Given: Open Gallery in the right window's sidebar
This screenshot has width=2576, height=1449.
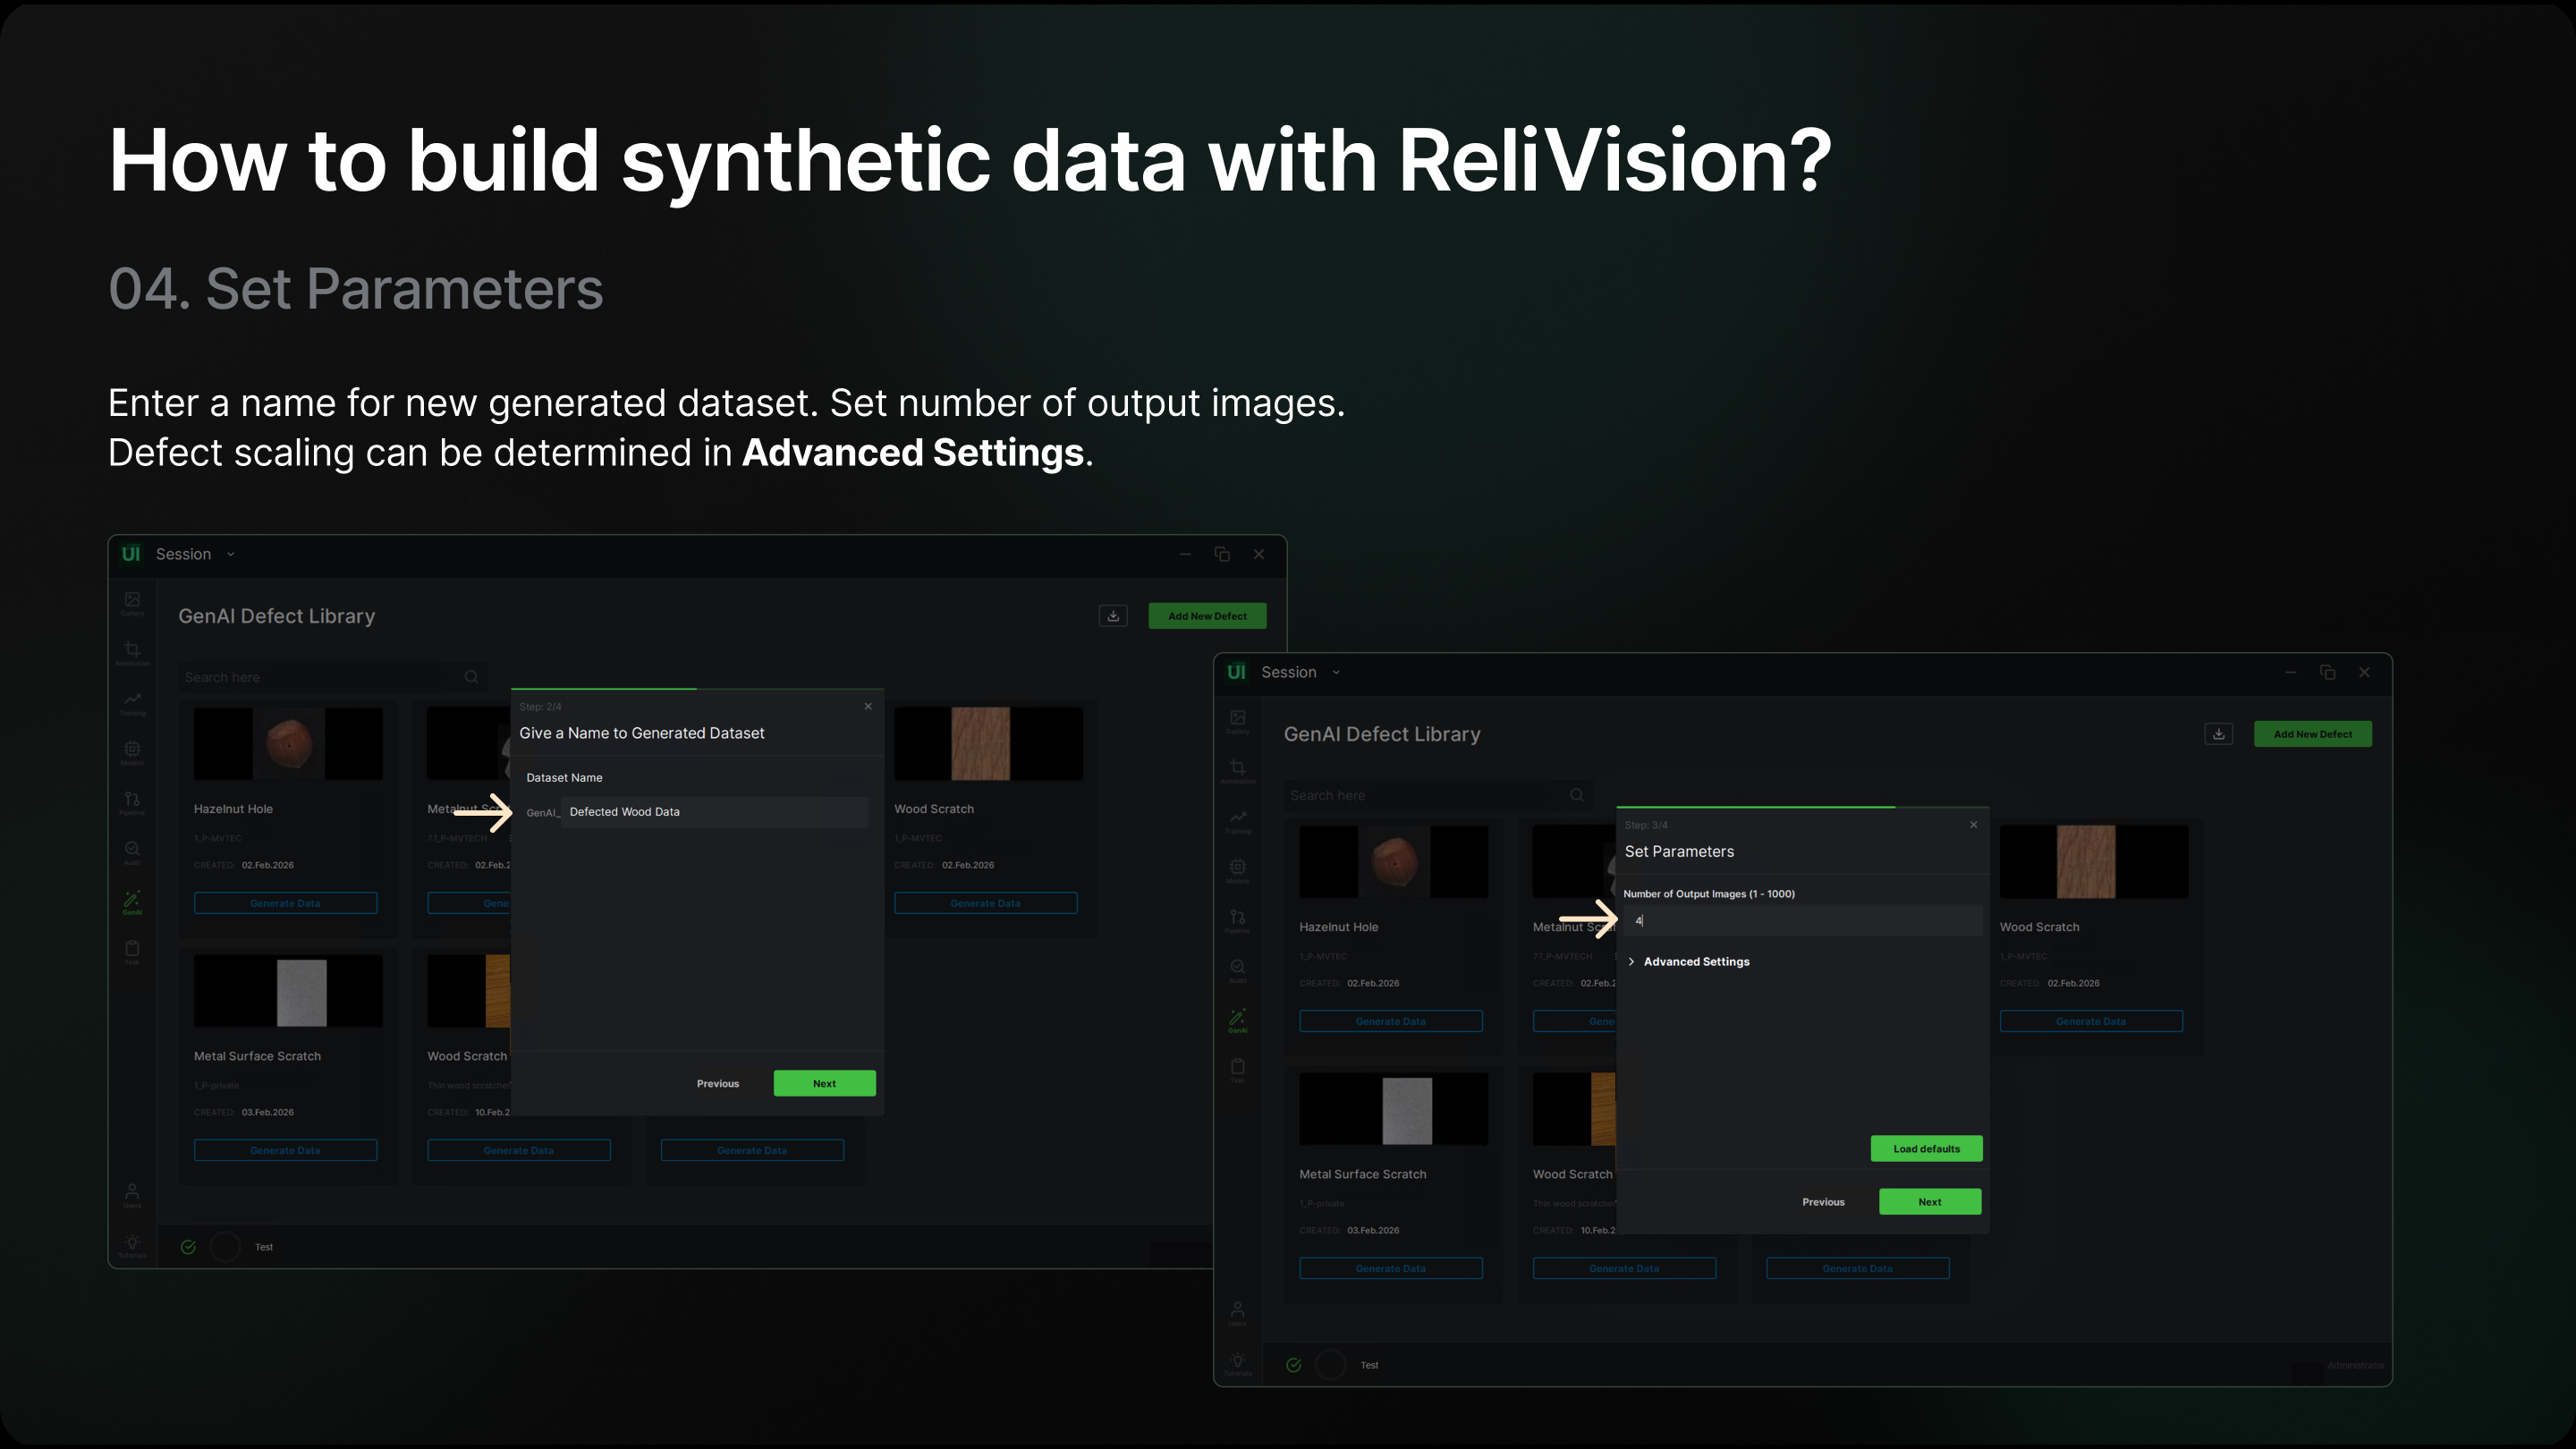Looking at the screenshot, I should pos(1237,720).
